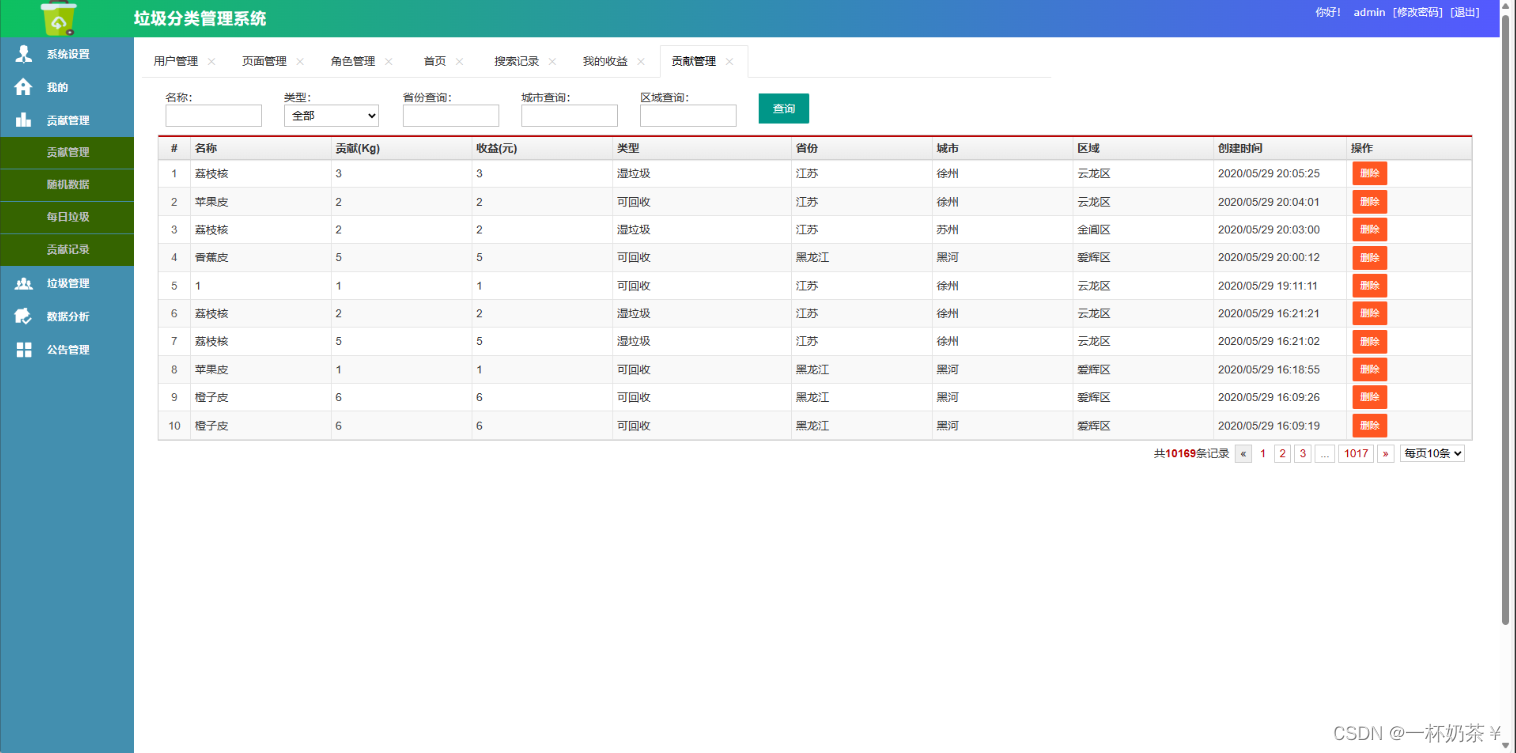The width and height of the screenshot is (1516, 753).
Task: Go to next page with » arrow
Action: point(1386,454)
